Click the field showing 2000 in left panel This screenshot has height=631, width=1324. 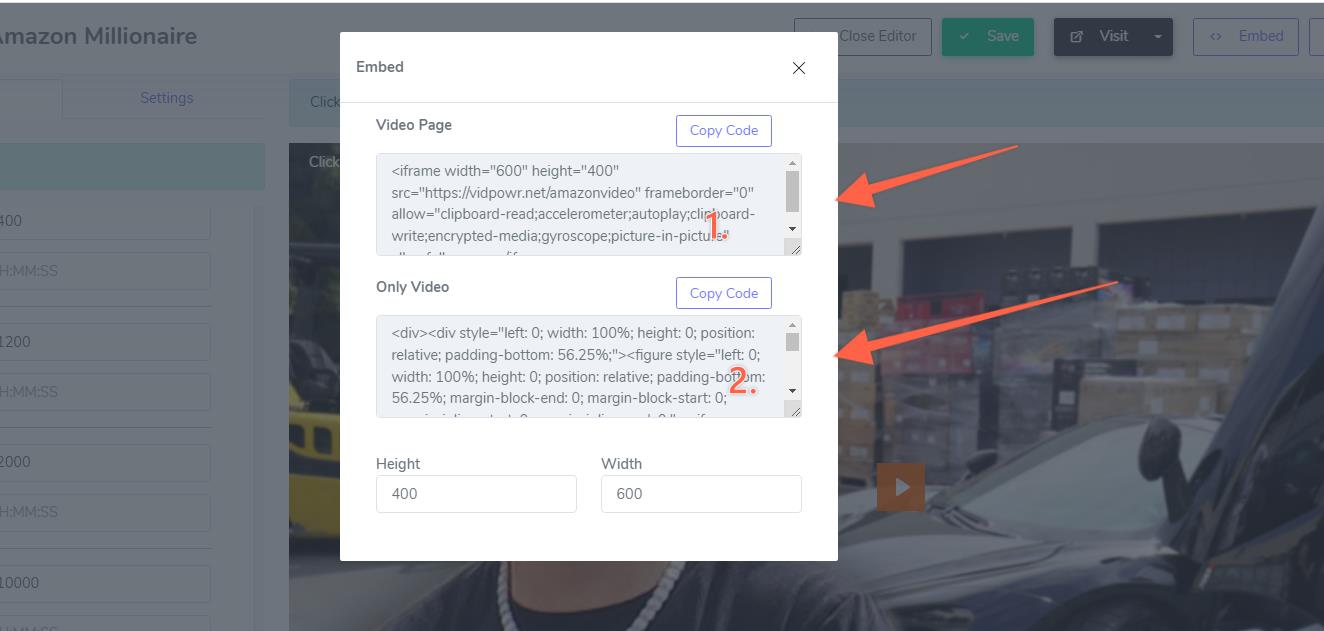[105, 463]
